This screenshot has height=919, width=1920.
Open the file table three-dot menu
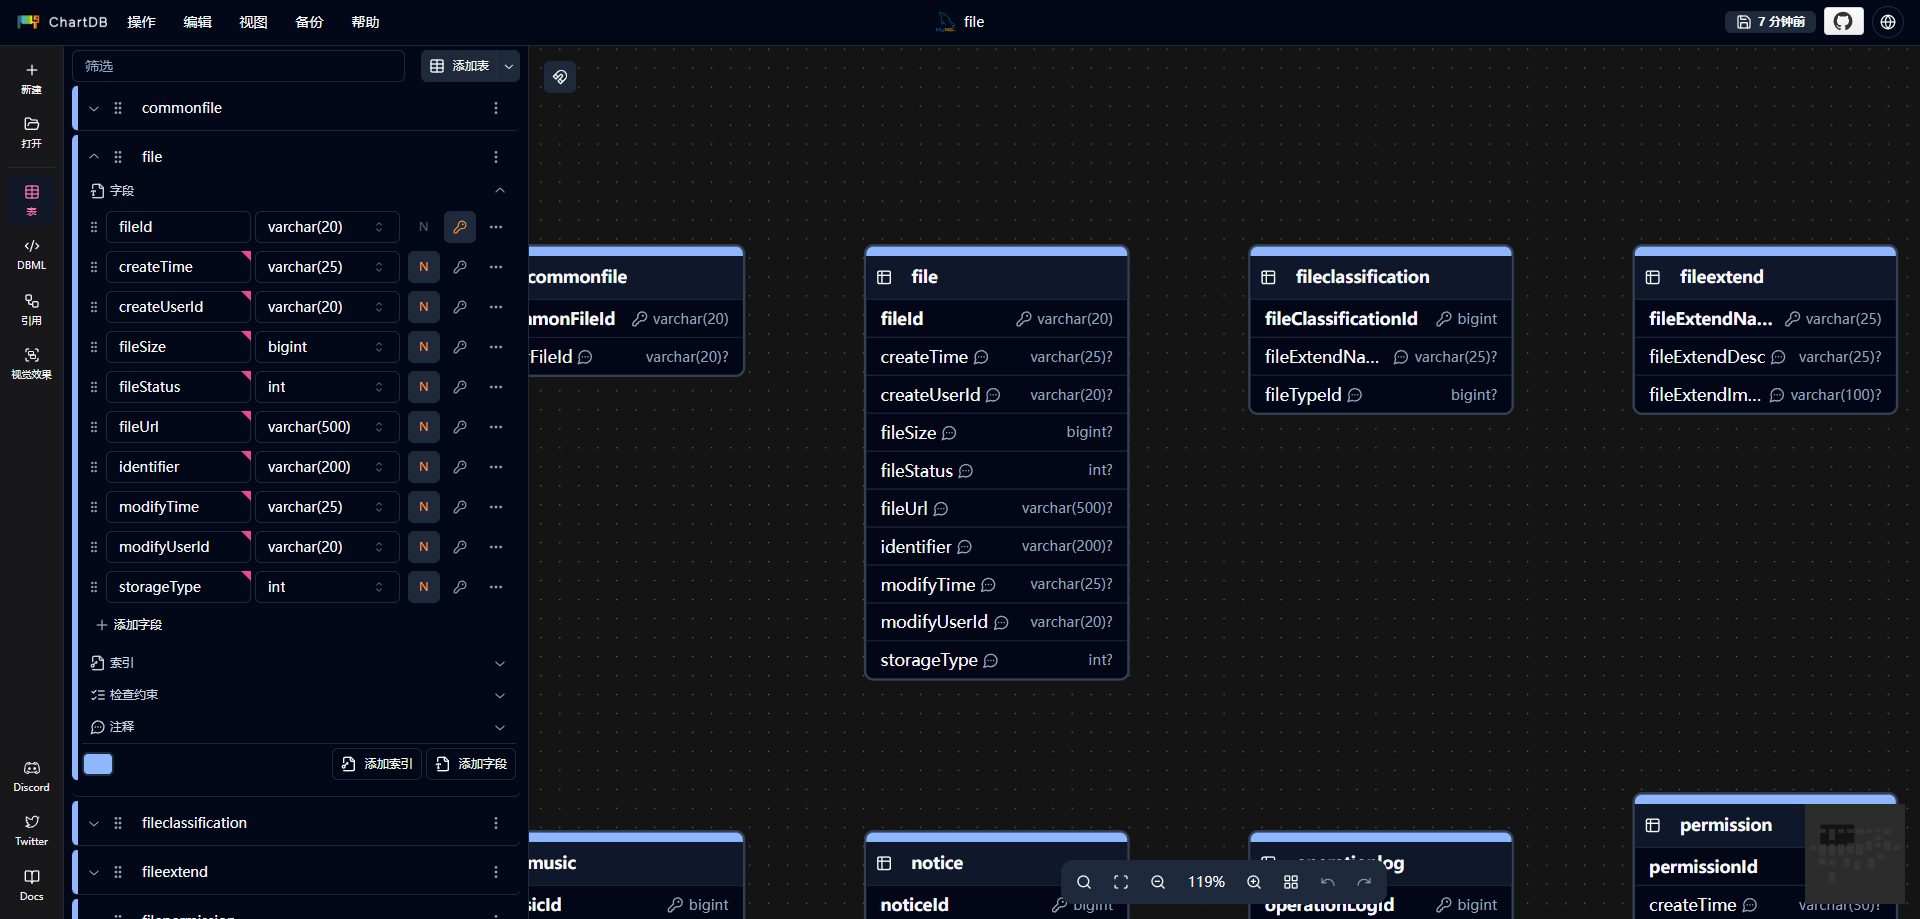496,157
